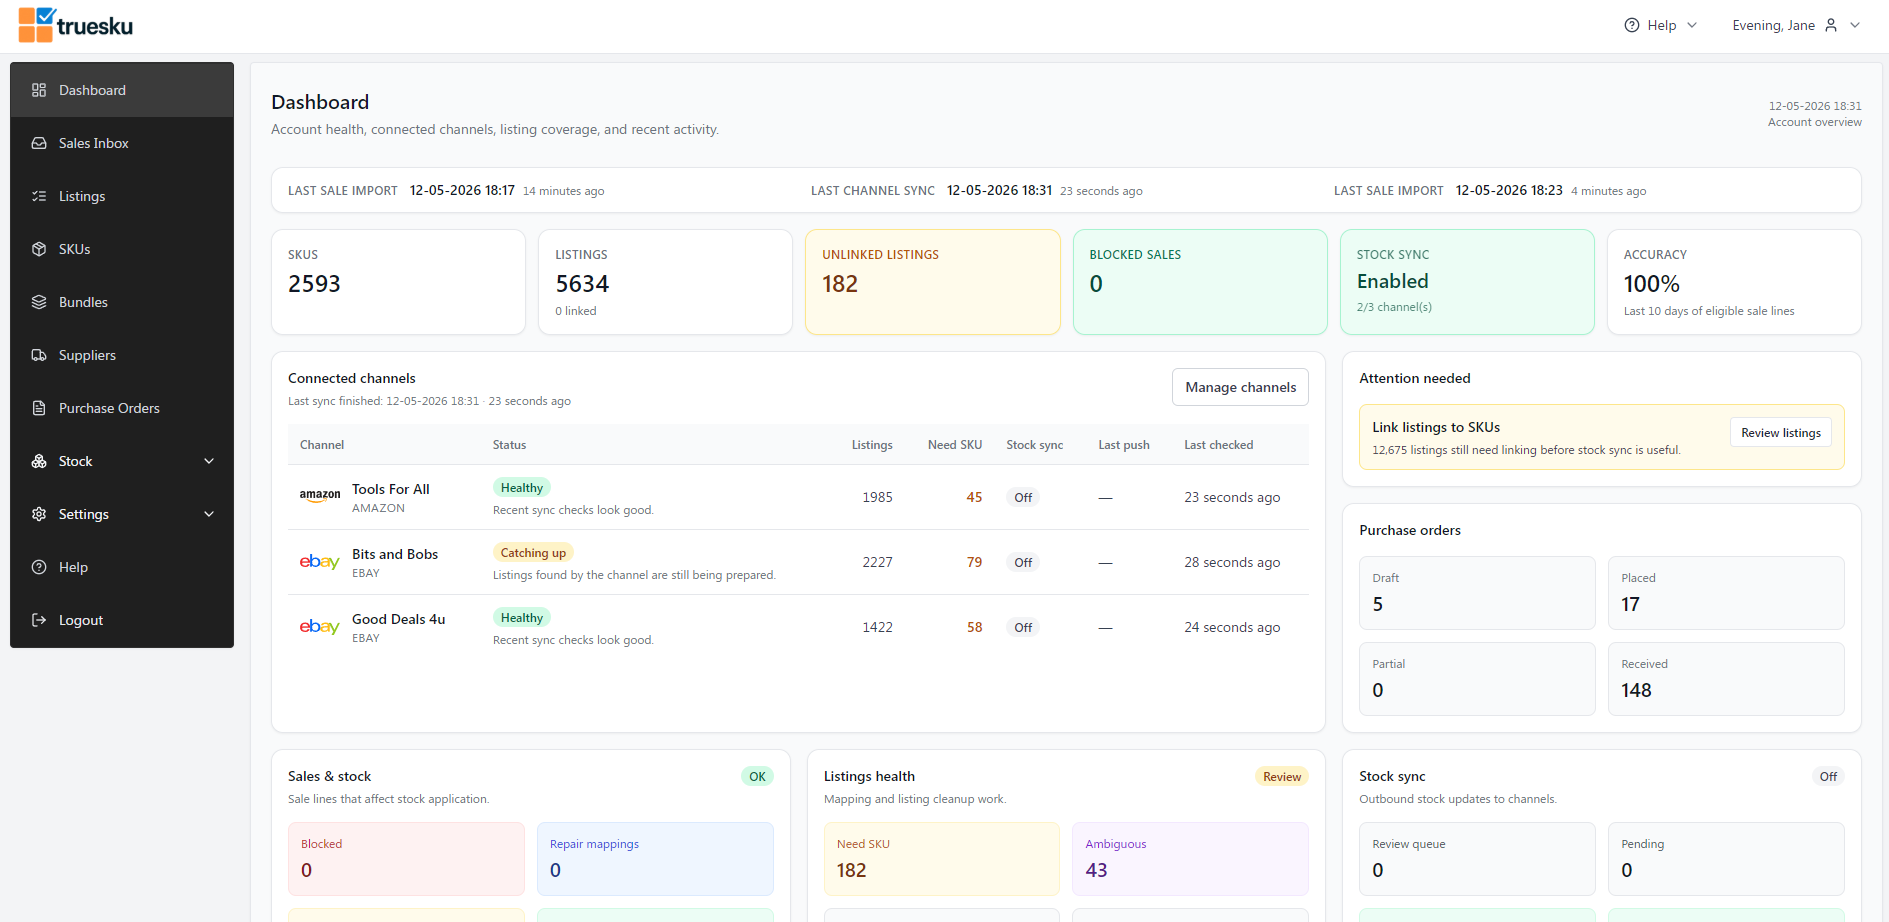Click the eBay logo for Good Deals 4u
Screen dimensions: 1889x922
tap(320, 627)
